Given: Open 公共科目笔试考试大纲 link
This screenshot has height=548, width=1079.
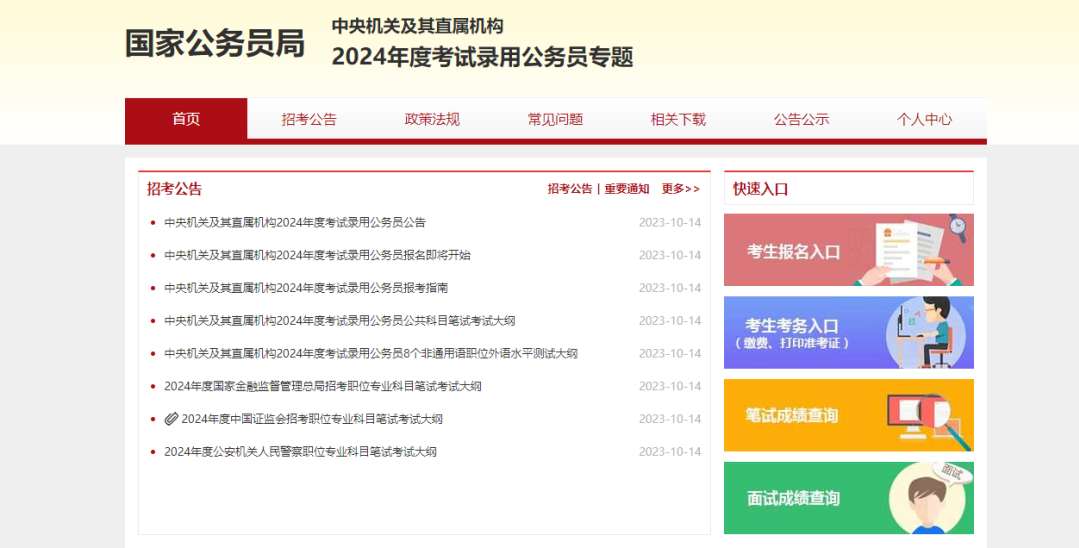Looking at the screenshot, I should tap(339, 321).
